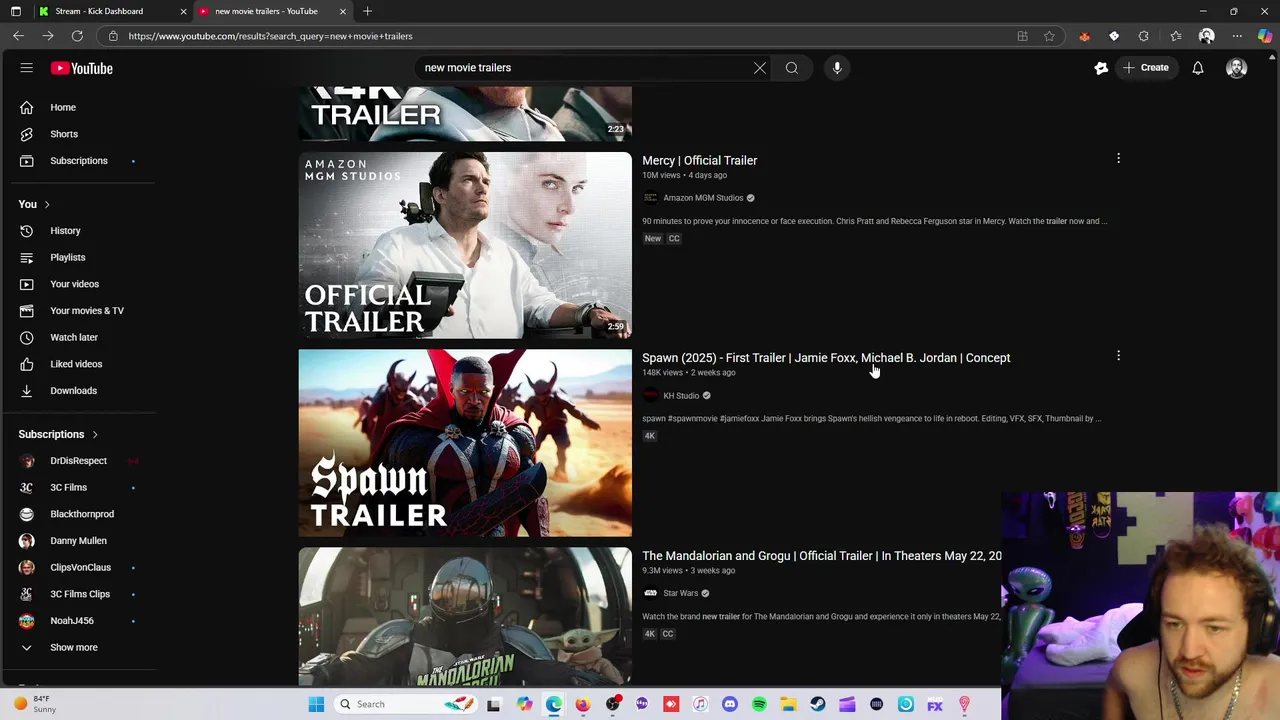
Task: Open the KH Studio channel
Action: 681,396
